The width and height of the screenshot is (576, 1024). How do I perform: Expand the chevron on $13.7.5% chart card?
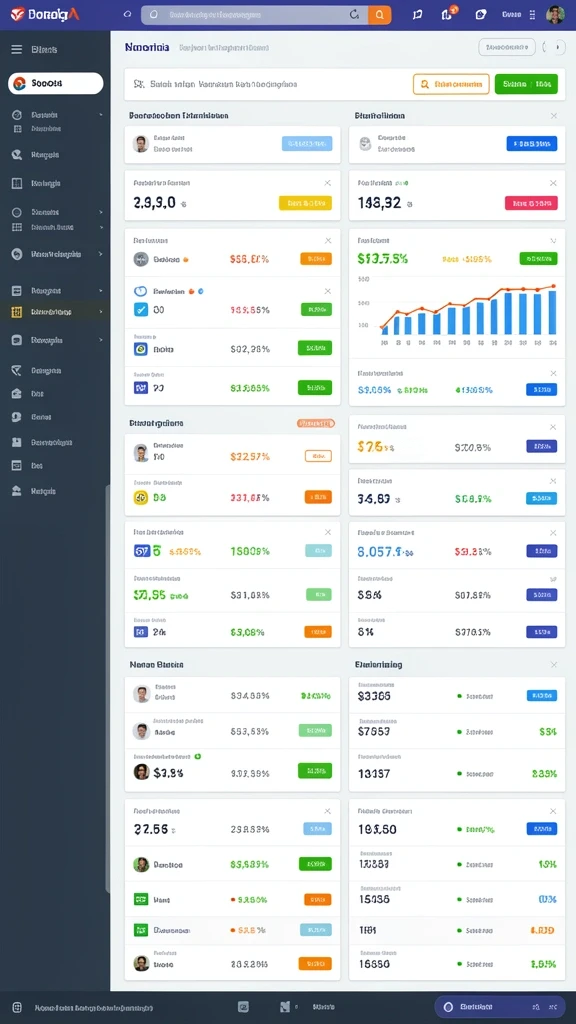[x=553, y=240]
